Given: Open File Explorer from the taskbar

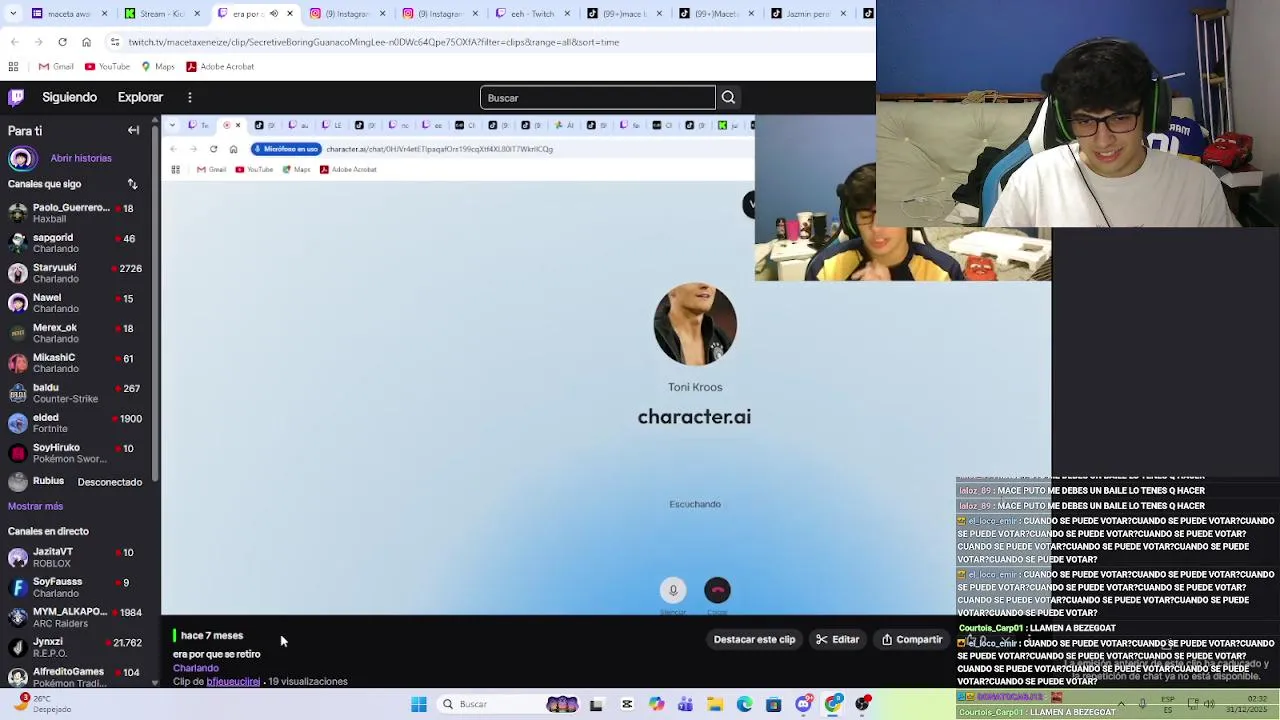Looking at the screenshot, I should point(715,705).
